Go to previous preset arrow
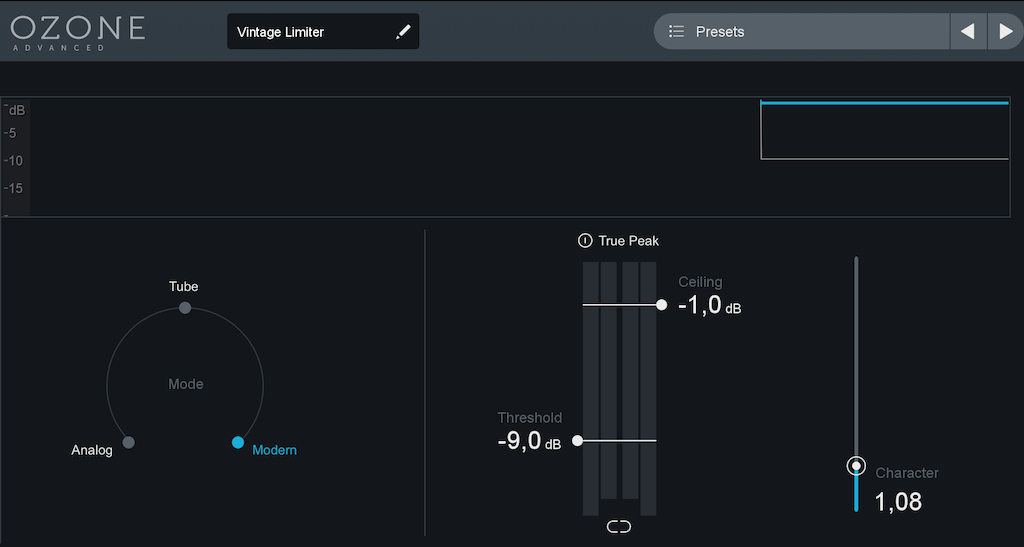 tap(967, 32)
